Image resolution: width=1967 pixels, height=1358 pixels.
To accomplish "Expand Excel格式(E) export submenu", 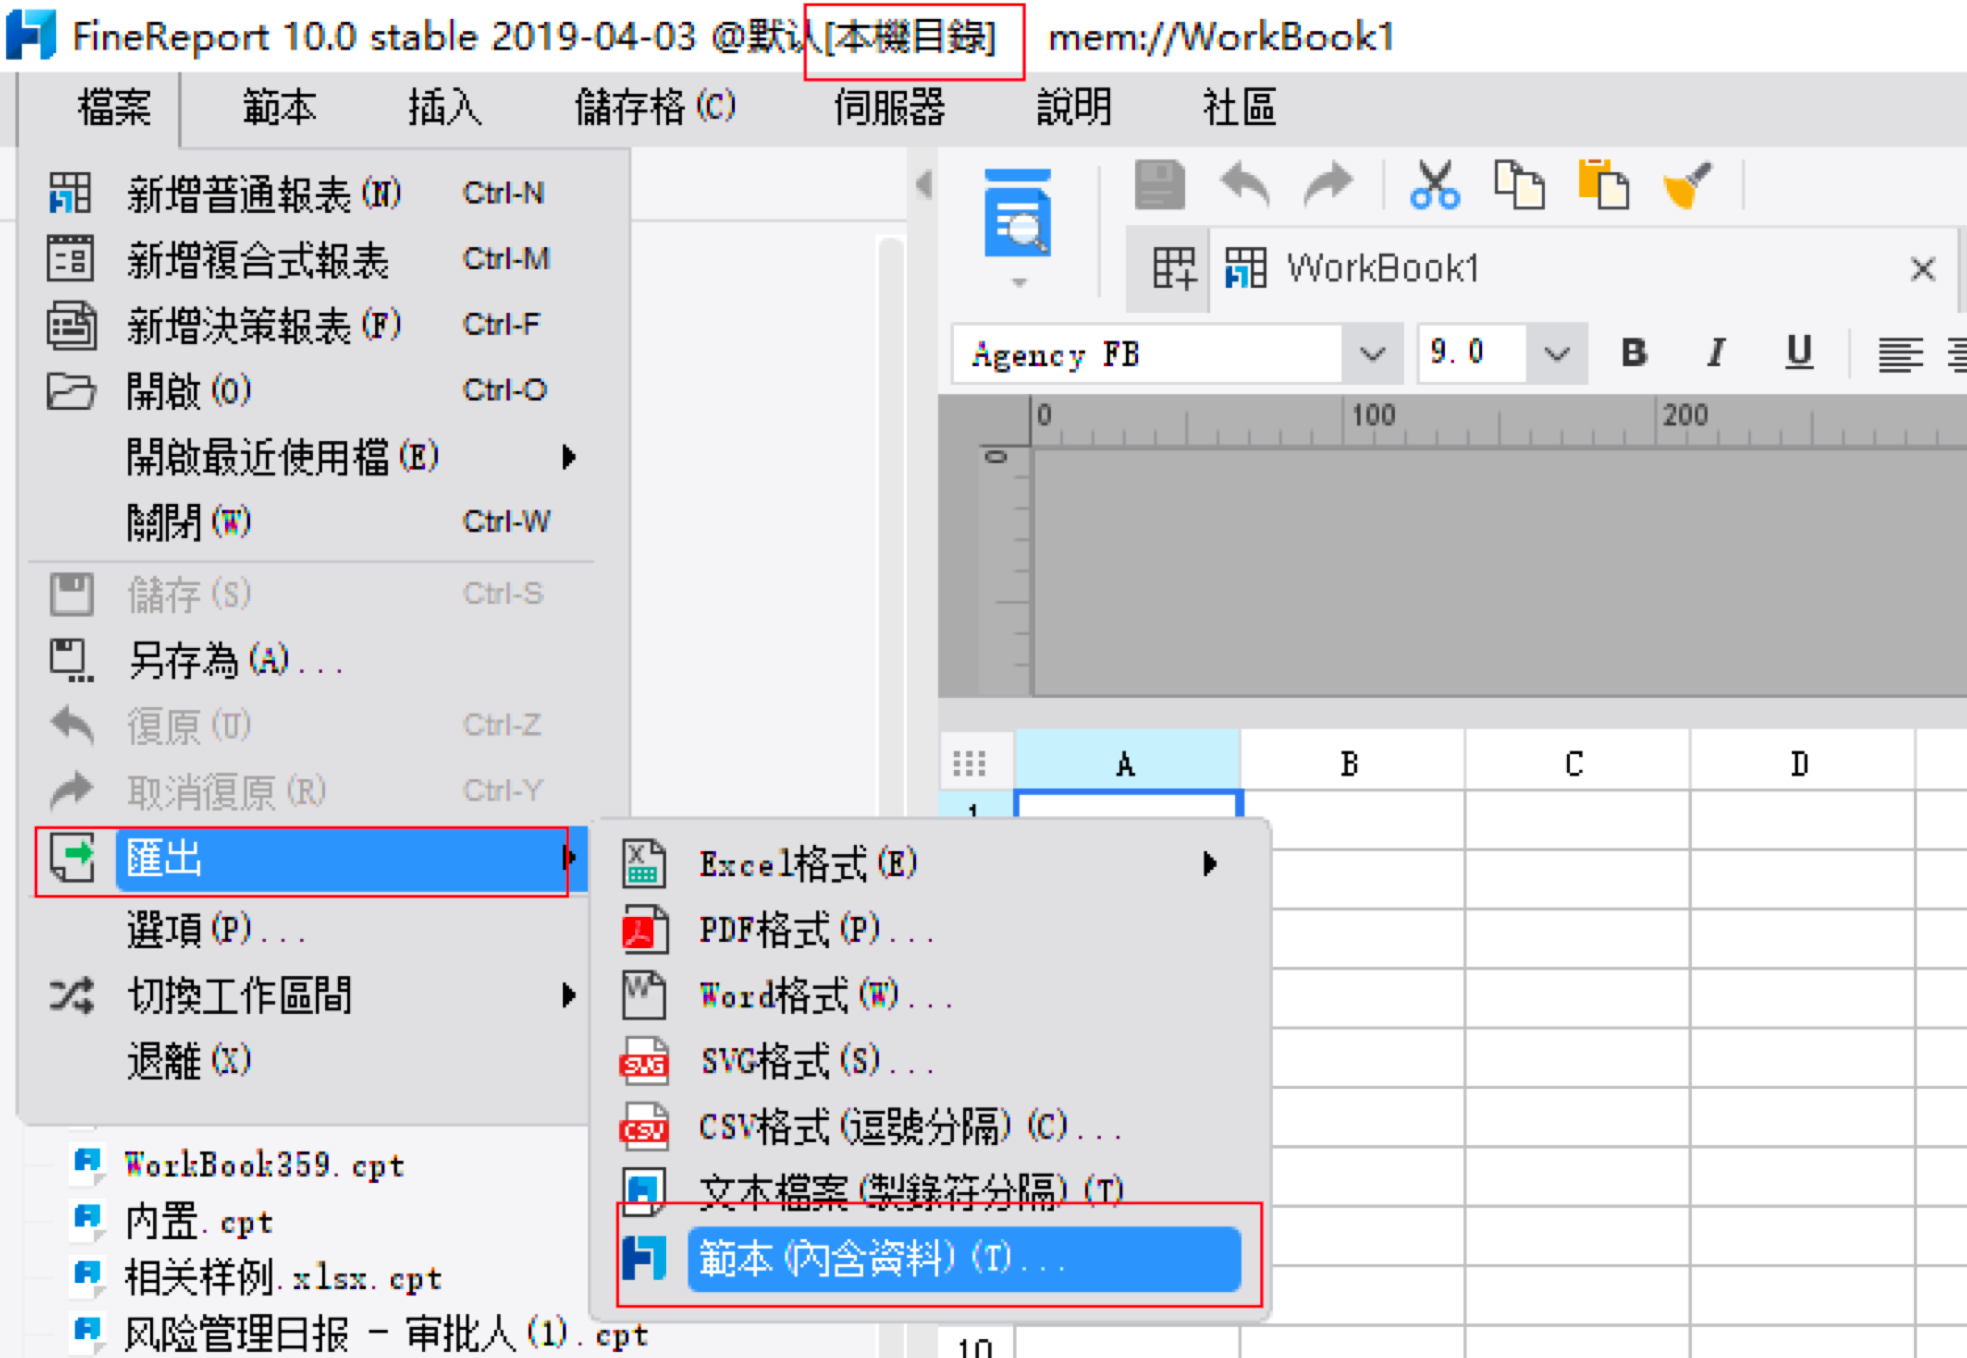I will tap(930, 864).
